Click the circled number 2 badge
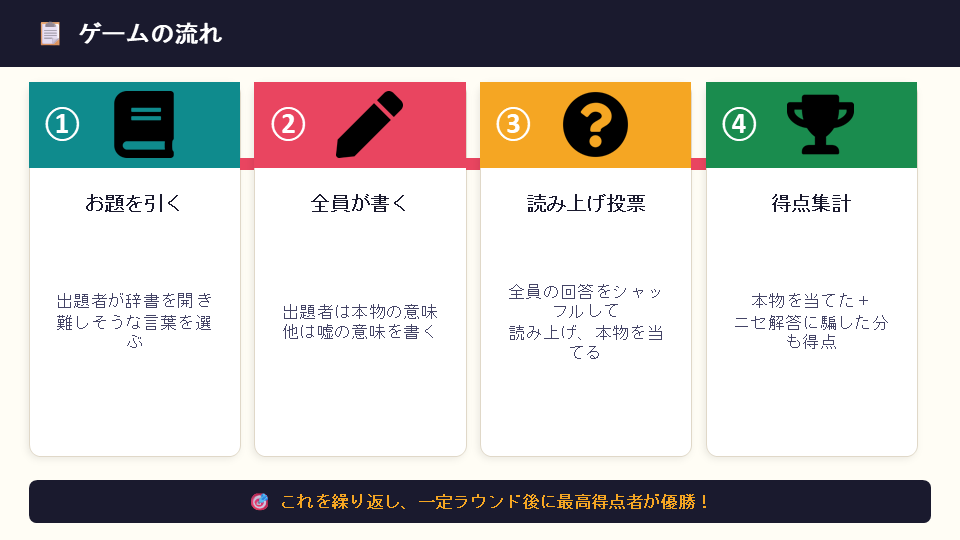 click(x=288, y=125)
